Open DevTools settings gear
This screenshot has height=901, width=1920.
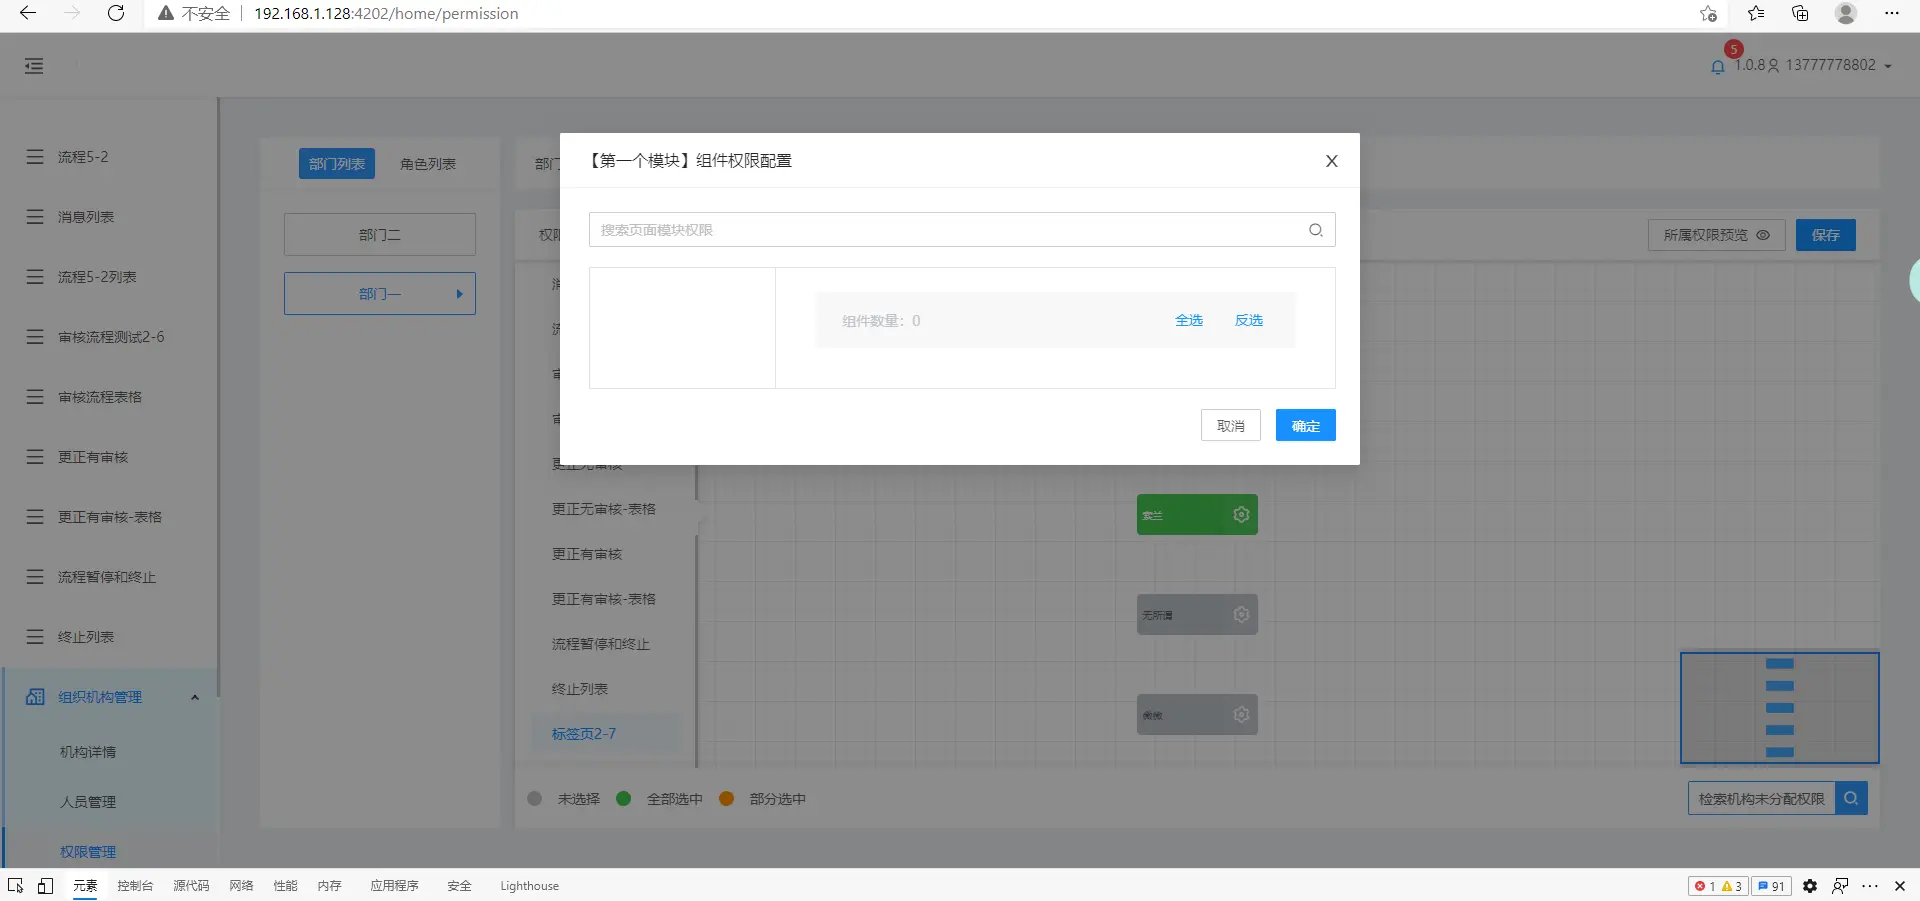(x=1810, y=886)
